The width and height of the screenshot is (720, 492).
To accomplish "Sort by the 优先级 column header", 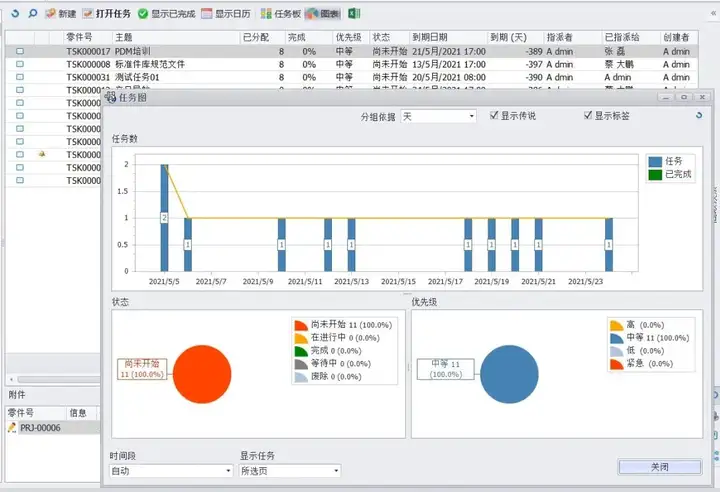I will pyautogui.click(x=351, y=37).
